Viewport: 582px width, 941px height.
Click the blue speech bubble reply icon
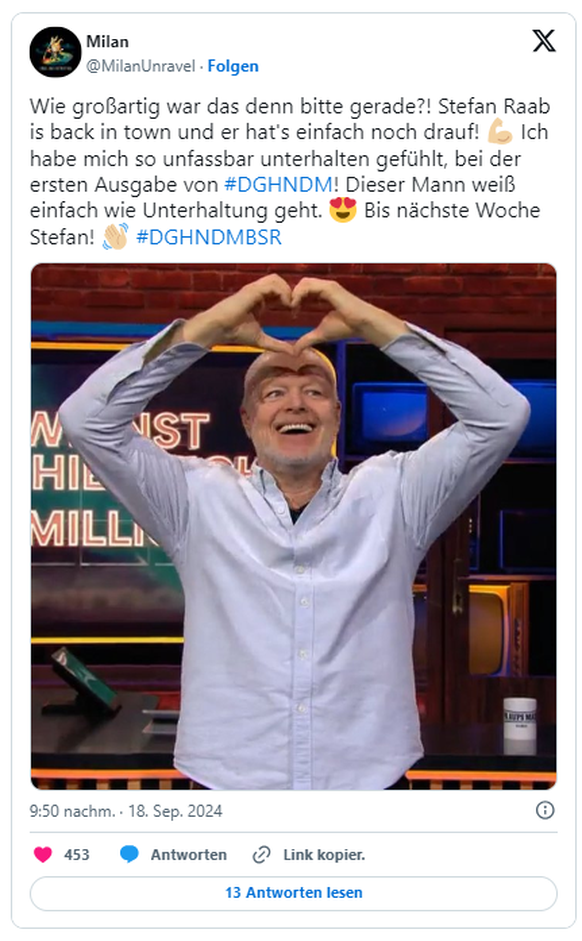[x=129, y=854]
